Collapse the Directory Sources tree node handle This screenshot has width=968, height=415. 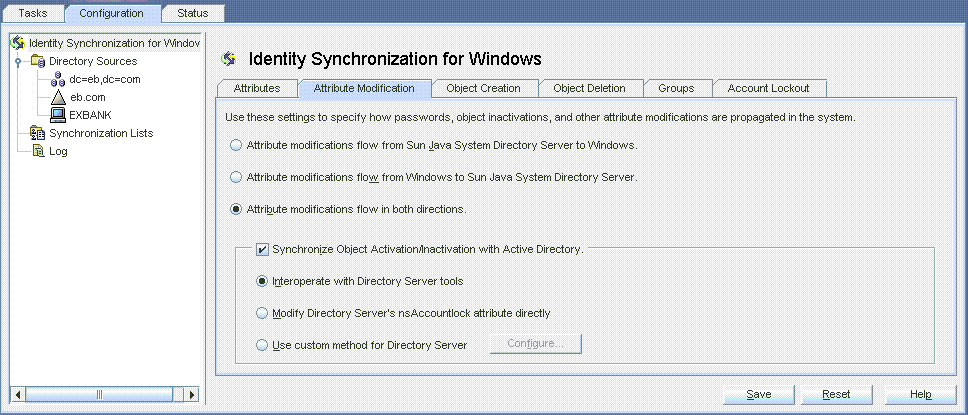pyautogui.click(x=18, y=61)
